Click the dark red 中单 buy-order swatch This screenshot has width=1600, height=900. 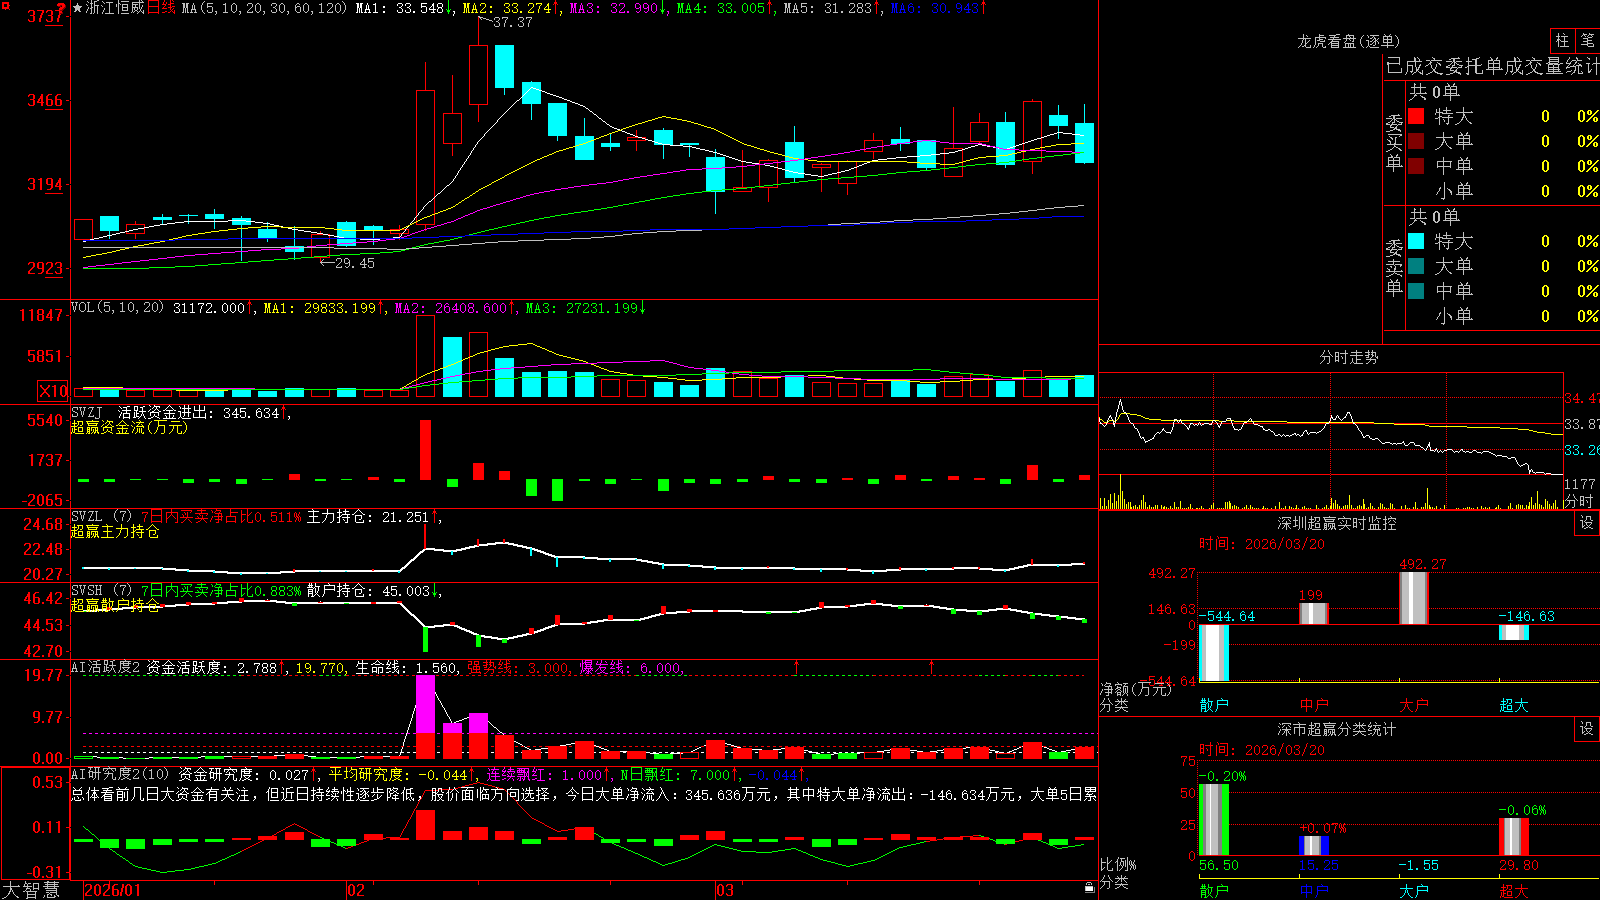pos(1416,166)
